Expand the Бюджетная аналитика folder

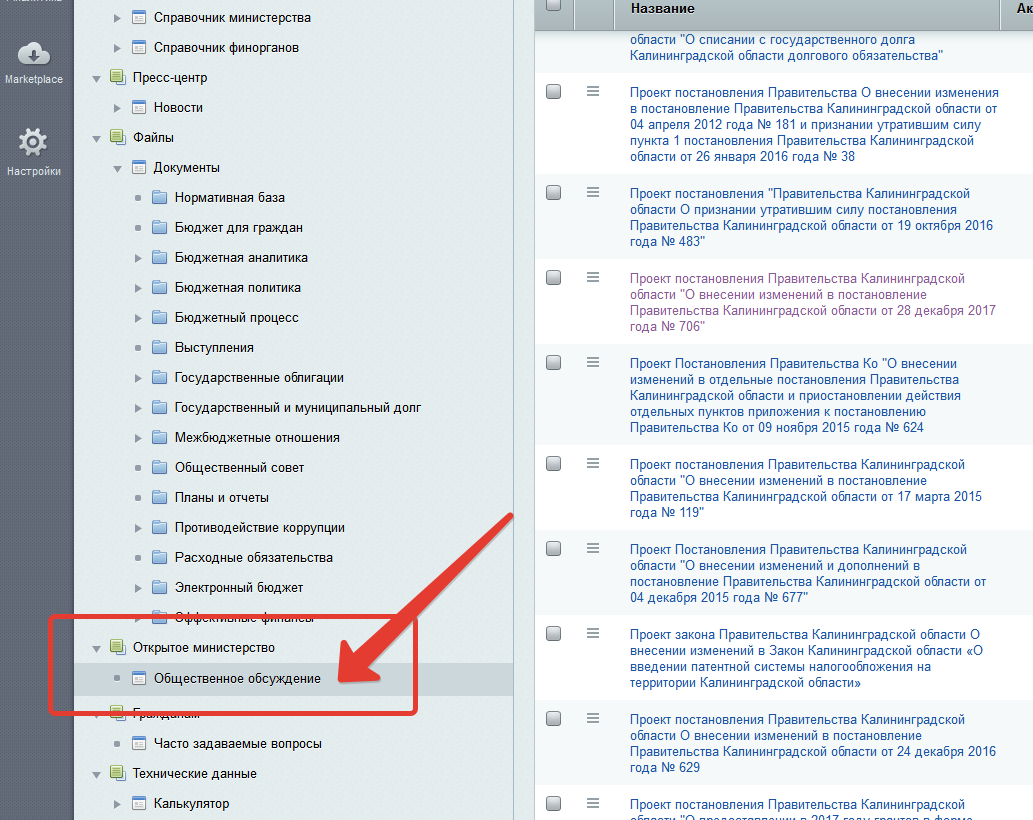click(138, 258)
